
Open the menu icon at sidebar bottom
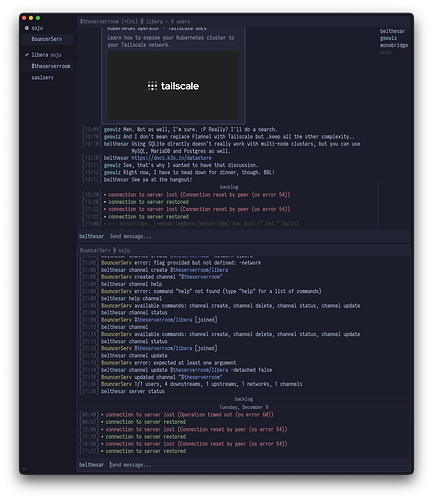coord(25,469)
